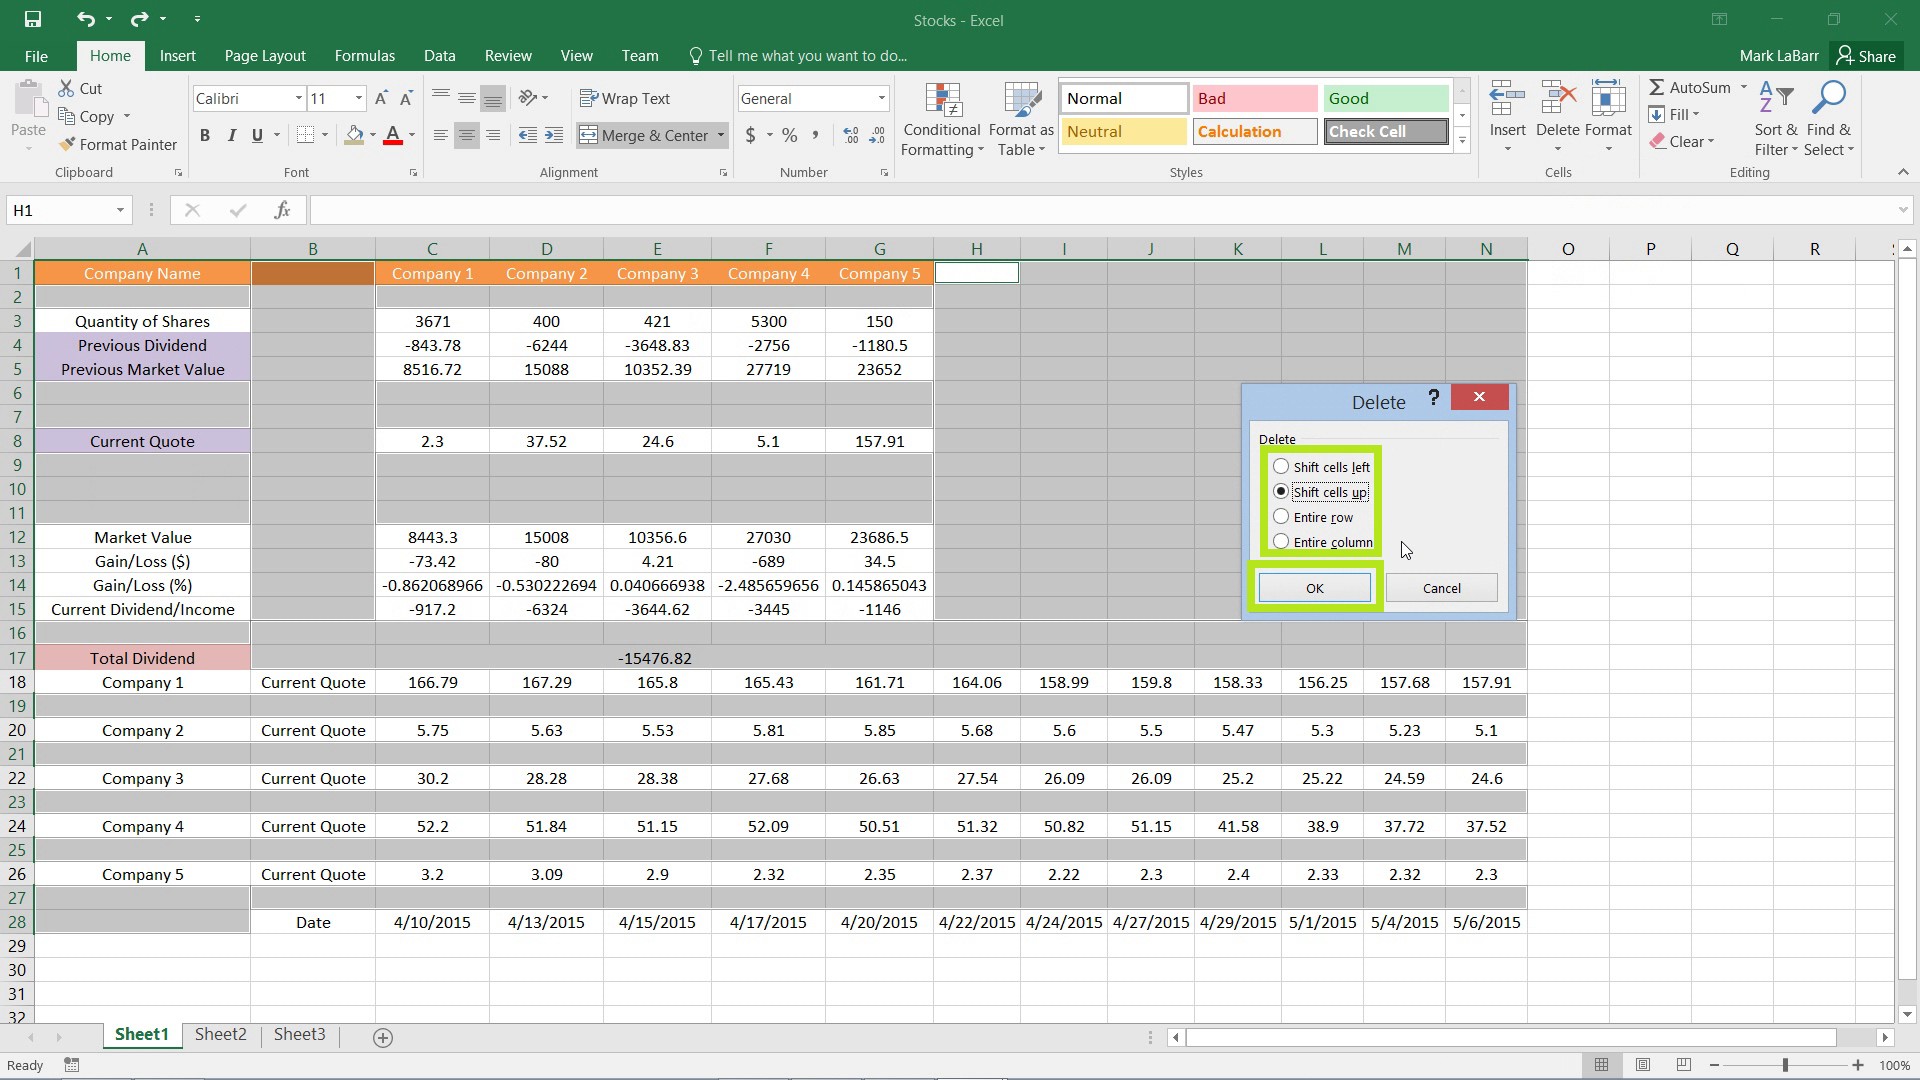This screenshot has width=1920, height=1080.
Task: Click the Cancel button in Delete dialog
Action: pos(1441,587)
